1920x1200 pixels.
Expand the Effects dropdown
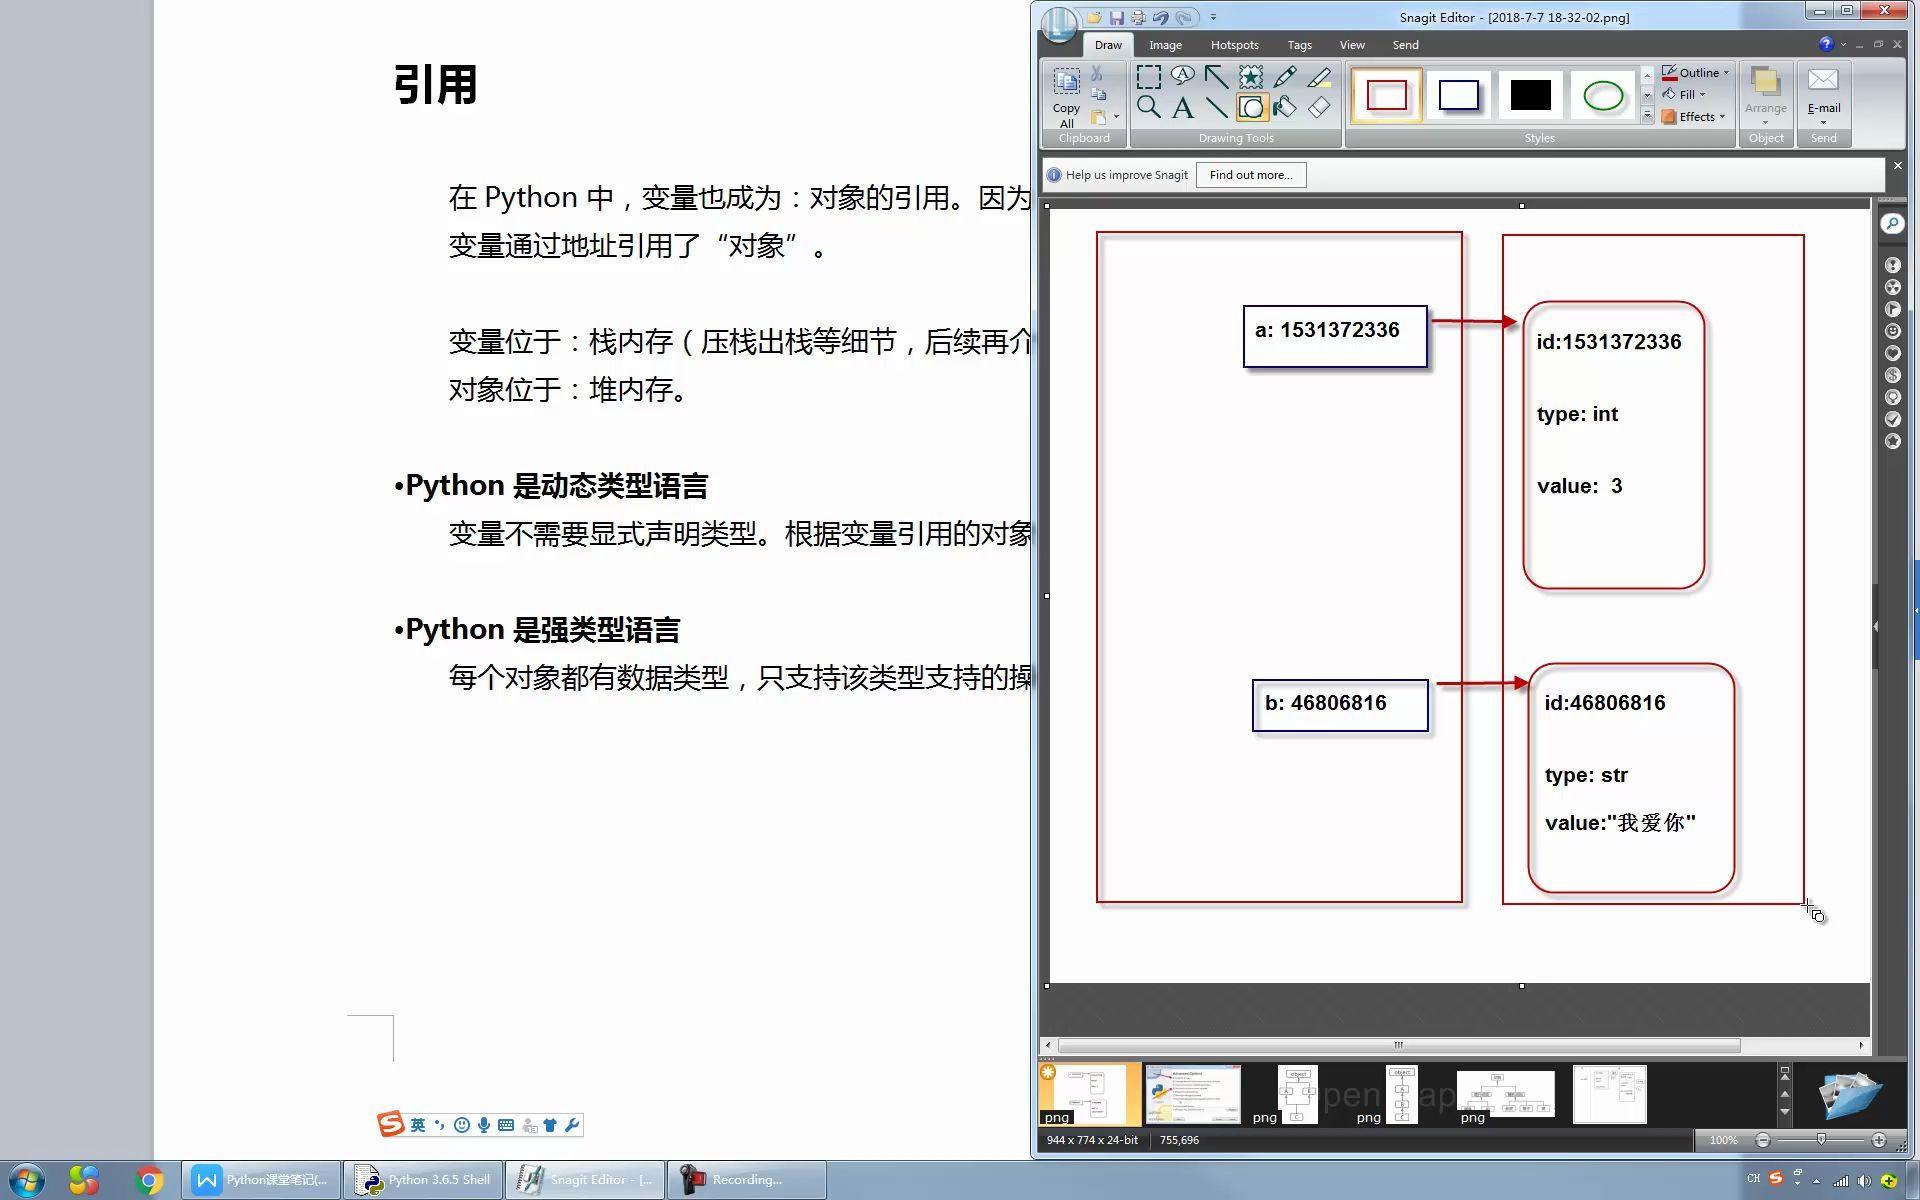point(1696,117)
